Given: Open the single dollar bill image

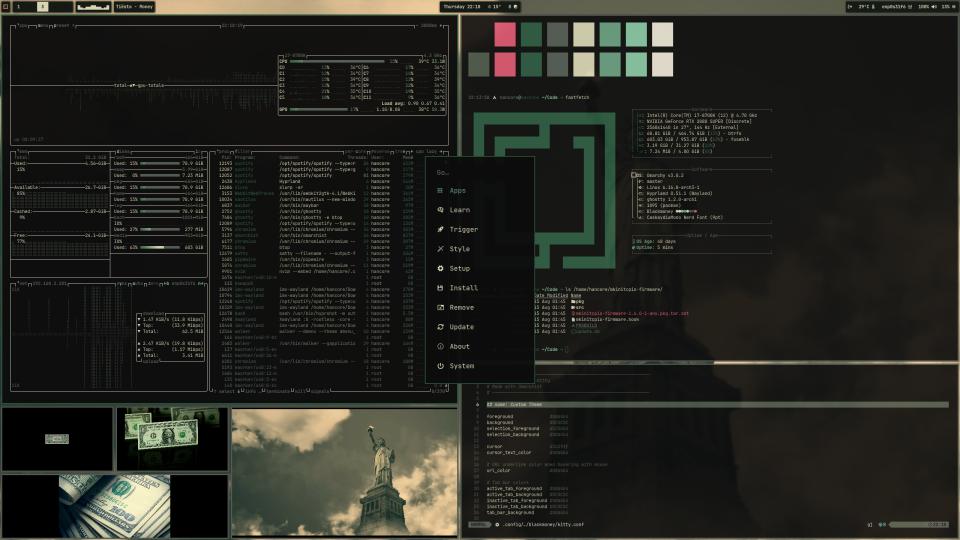Looking at the screenshot, I should [x=57, y=439].
